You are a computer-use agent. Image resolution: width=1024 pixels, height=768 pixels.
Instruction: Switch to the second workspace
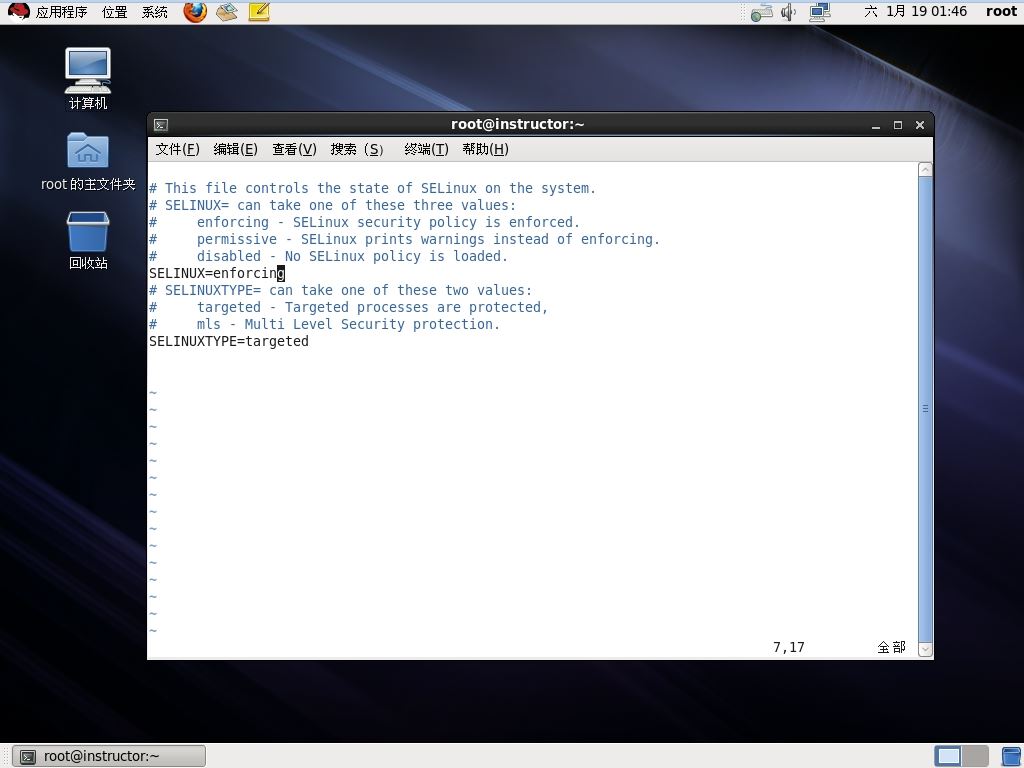(975, 756)
